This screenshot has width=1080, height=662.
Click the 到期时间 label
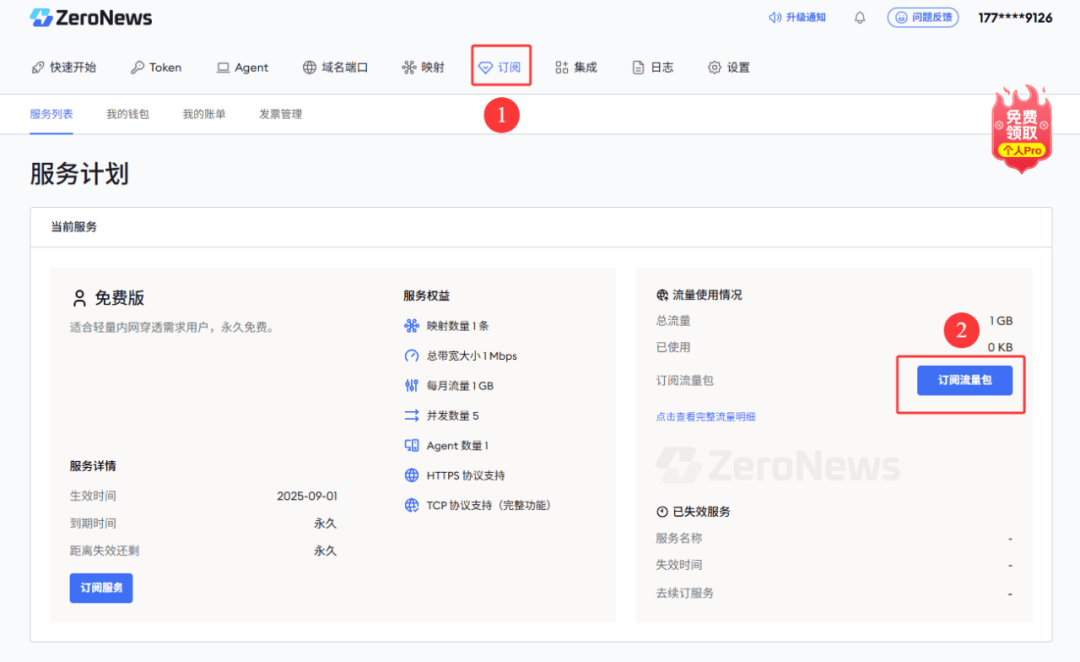93,524
